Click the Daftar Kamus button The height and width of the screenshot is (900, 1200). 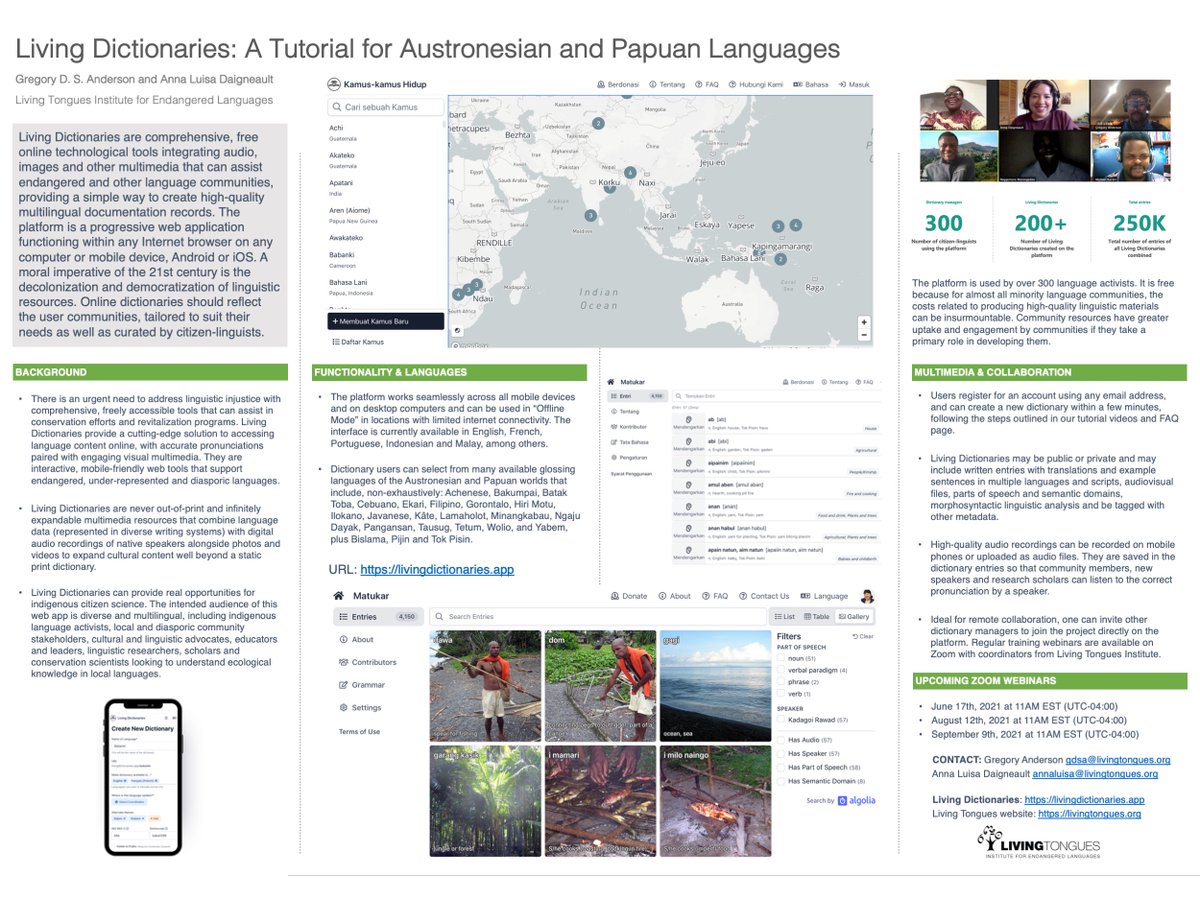[x=358, y=342]
